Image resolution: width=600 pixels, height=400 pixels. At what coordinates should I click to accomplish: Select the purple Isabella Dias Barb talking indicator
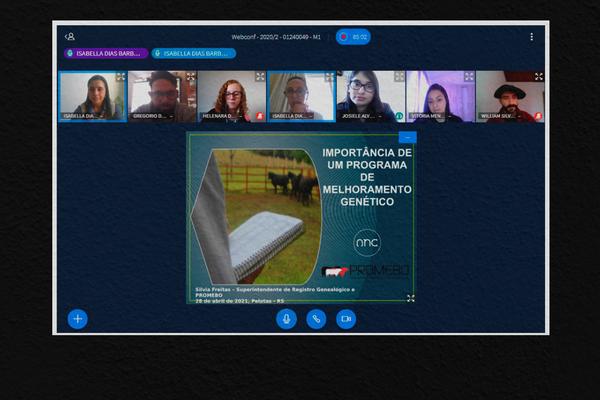pos(106,54)
